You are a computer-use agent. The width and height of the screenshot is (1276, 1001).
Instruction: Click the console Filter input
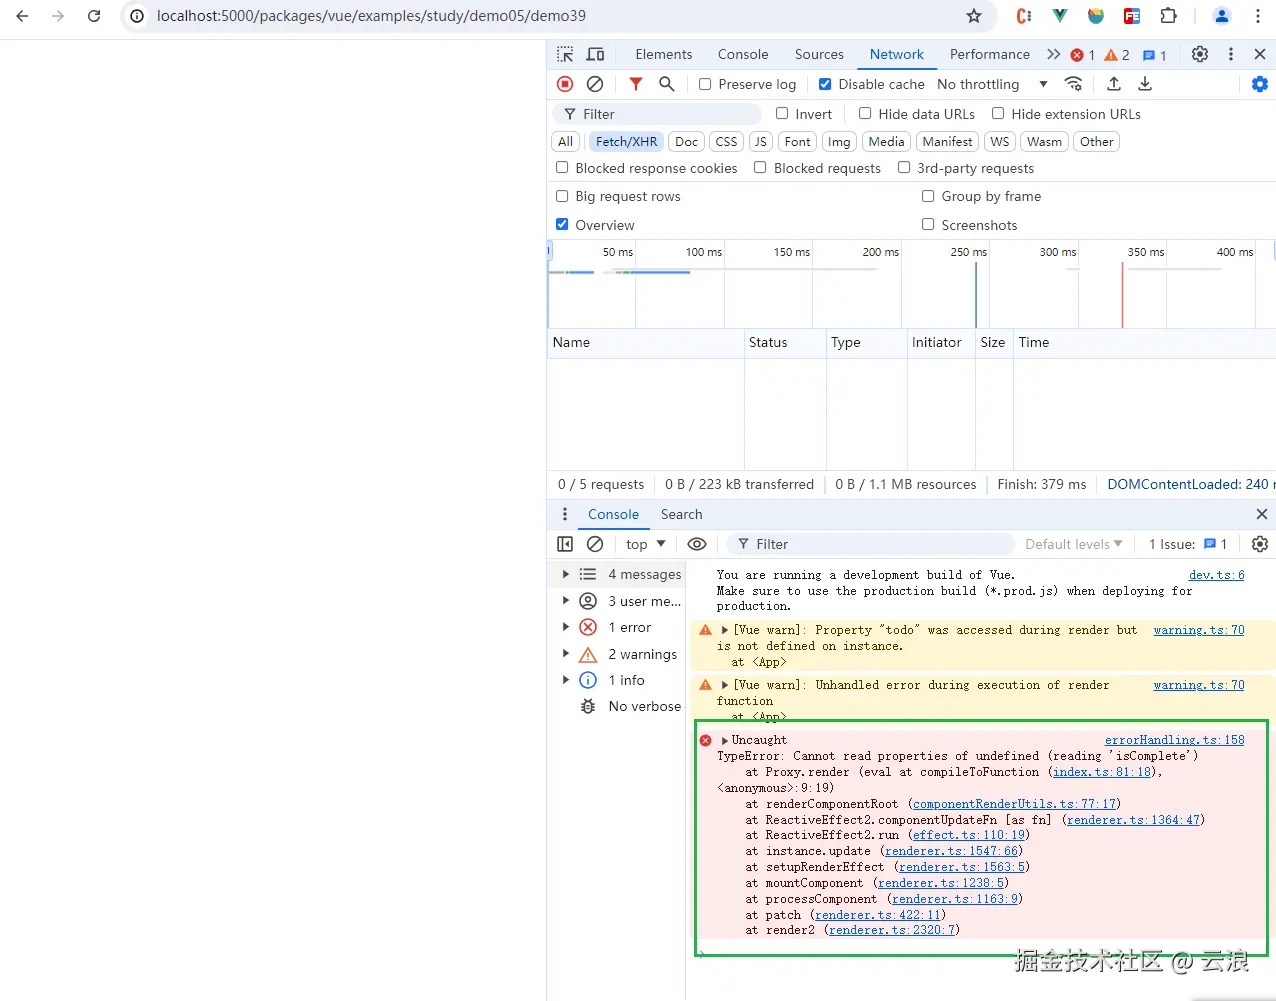[870, 544]
